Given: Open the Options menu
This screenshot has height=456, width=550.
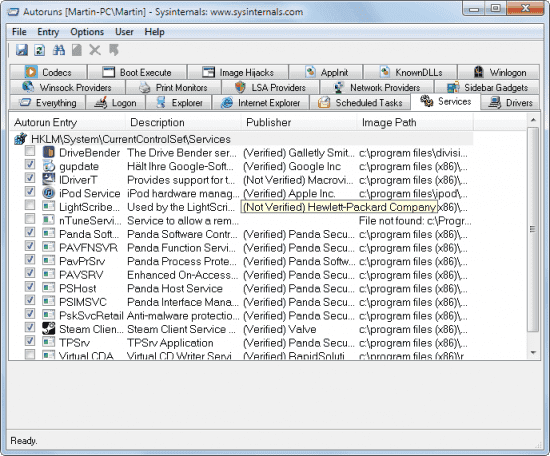Looking at the screenshot, I should point(87,32).
